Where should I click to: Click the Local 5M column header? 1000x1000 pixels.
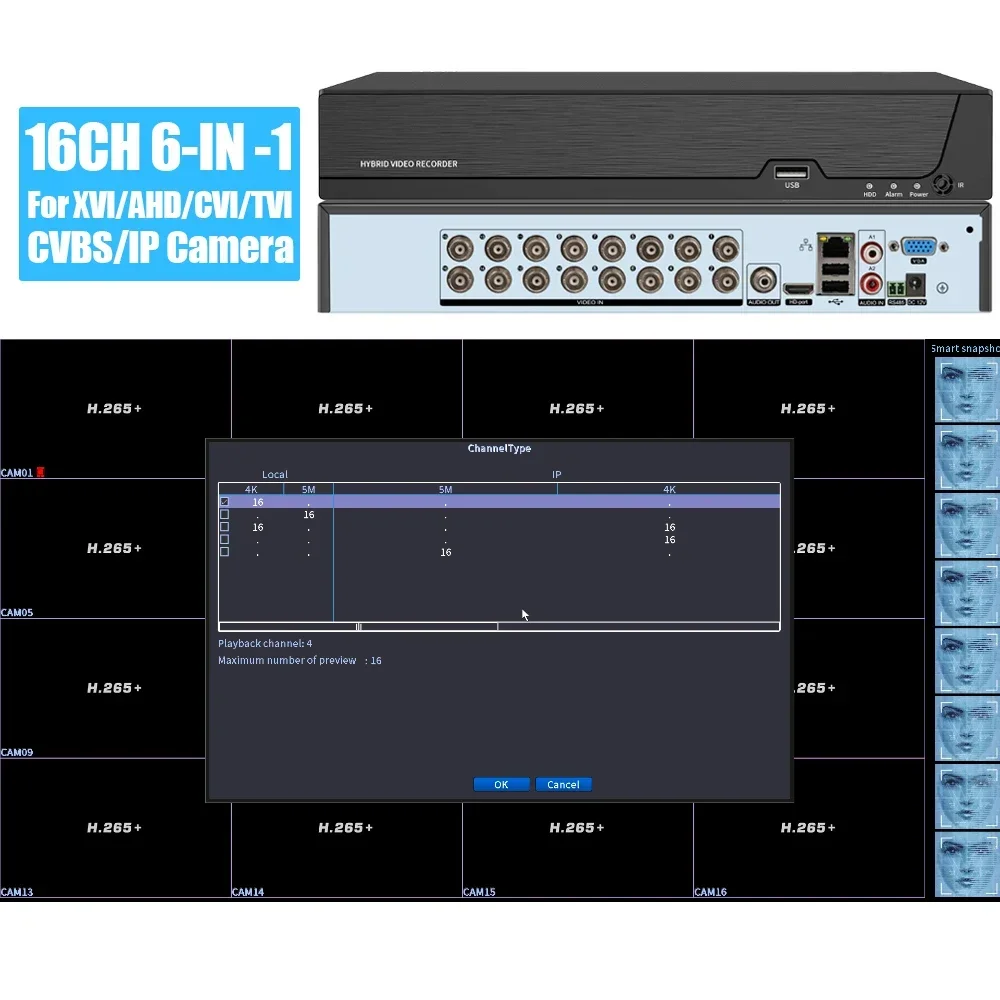[309, 489]
